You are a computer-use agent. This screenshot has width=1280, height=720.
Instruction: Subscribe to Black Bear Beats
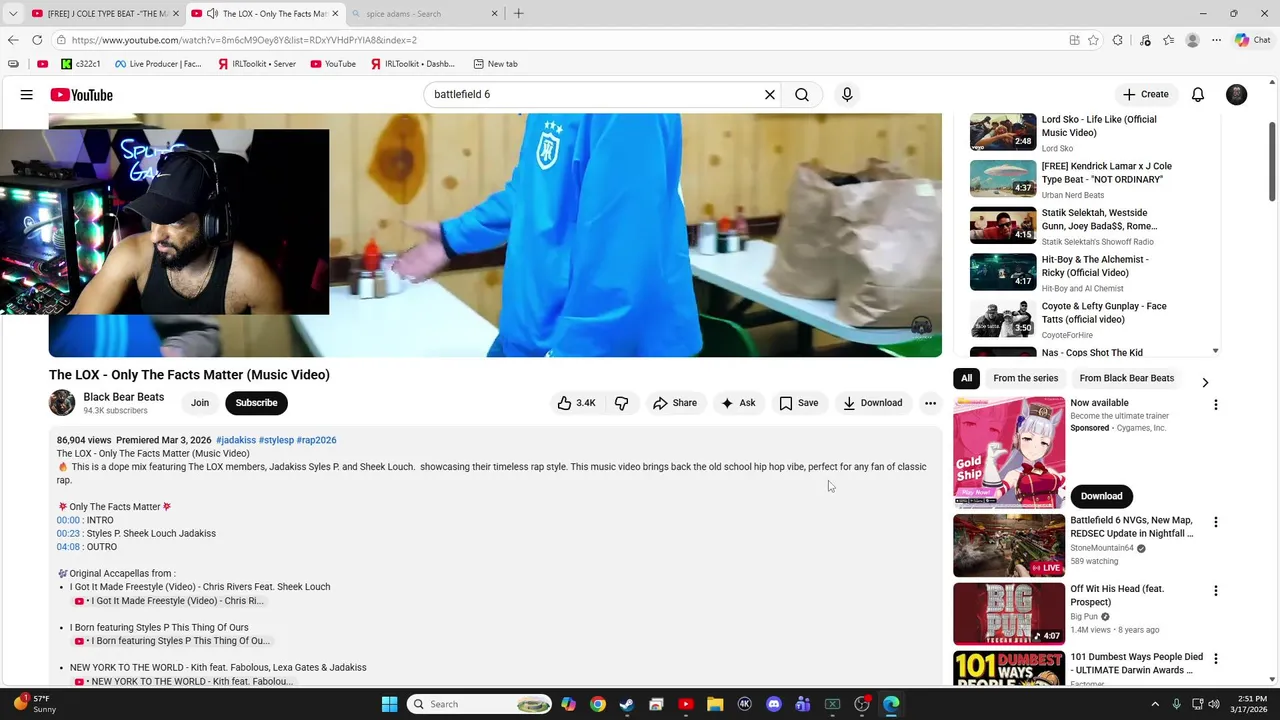256,403
